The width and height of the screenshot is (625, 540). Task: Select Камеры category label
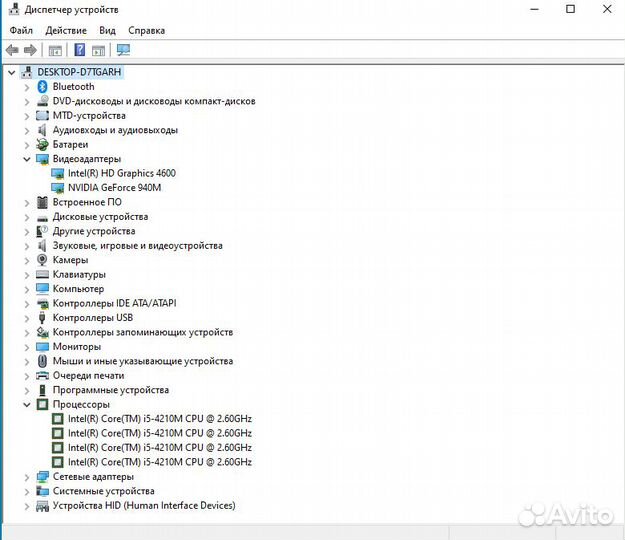click(x=71, y=260)
